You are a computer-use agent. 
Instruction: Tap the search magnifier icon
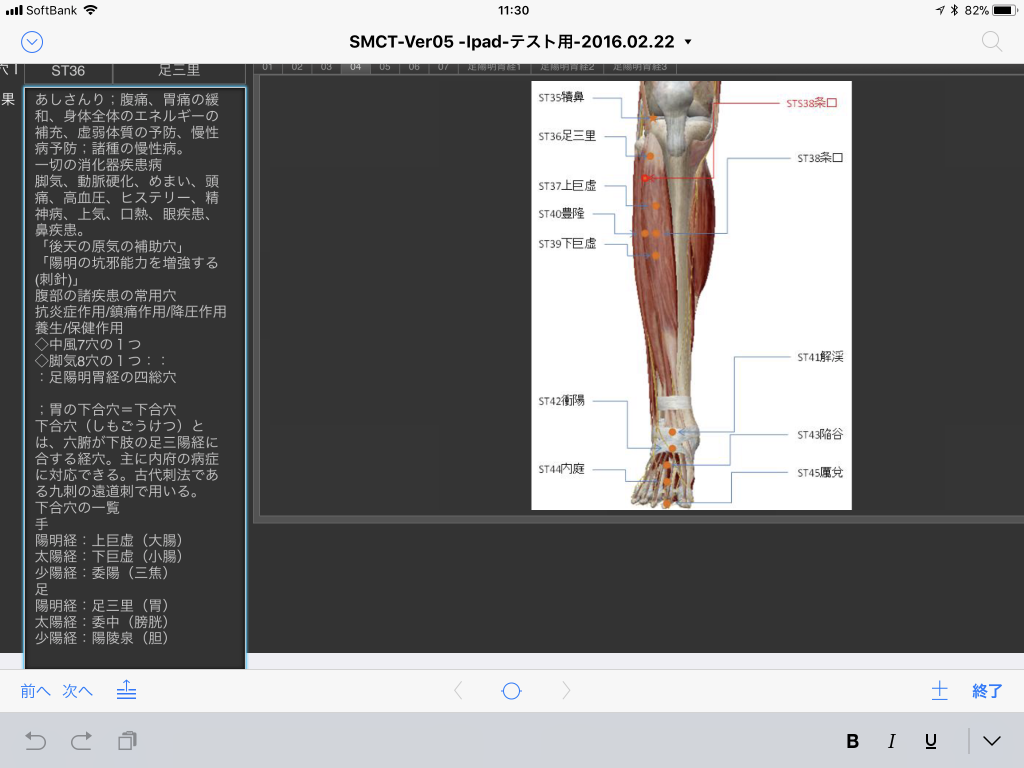(x=991, y=41)
